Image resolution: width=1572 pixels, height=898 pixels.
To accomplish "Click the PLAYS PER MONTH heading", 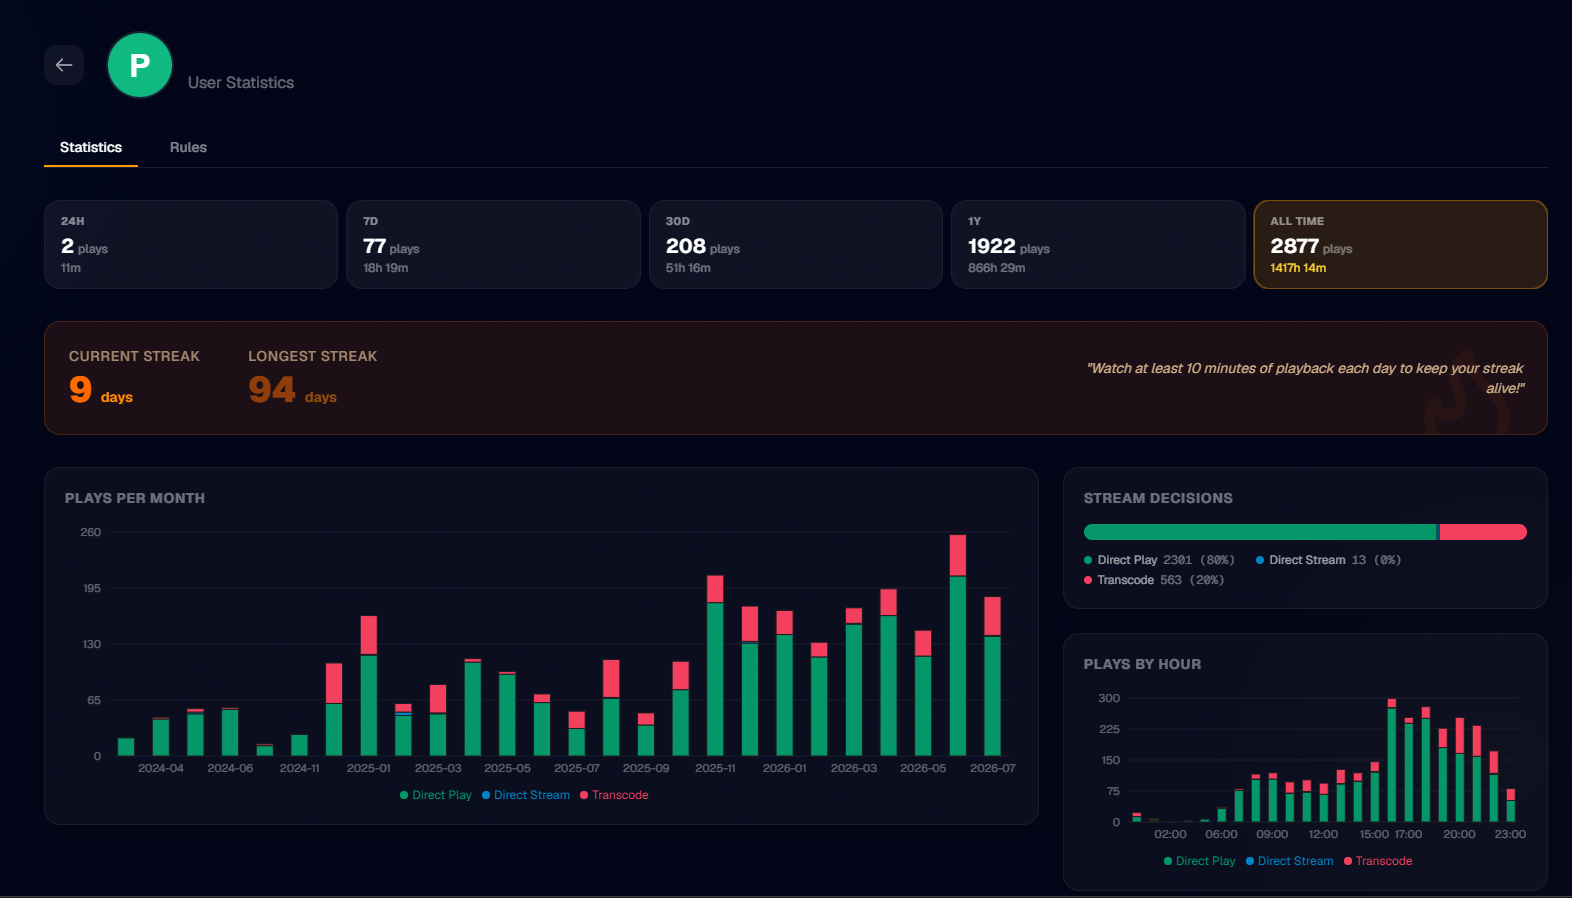I will click(x=135, y=498).
